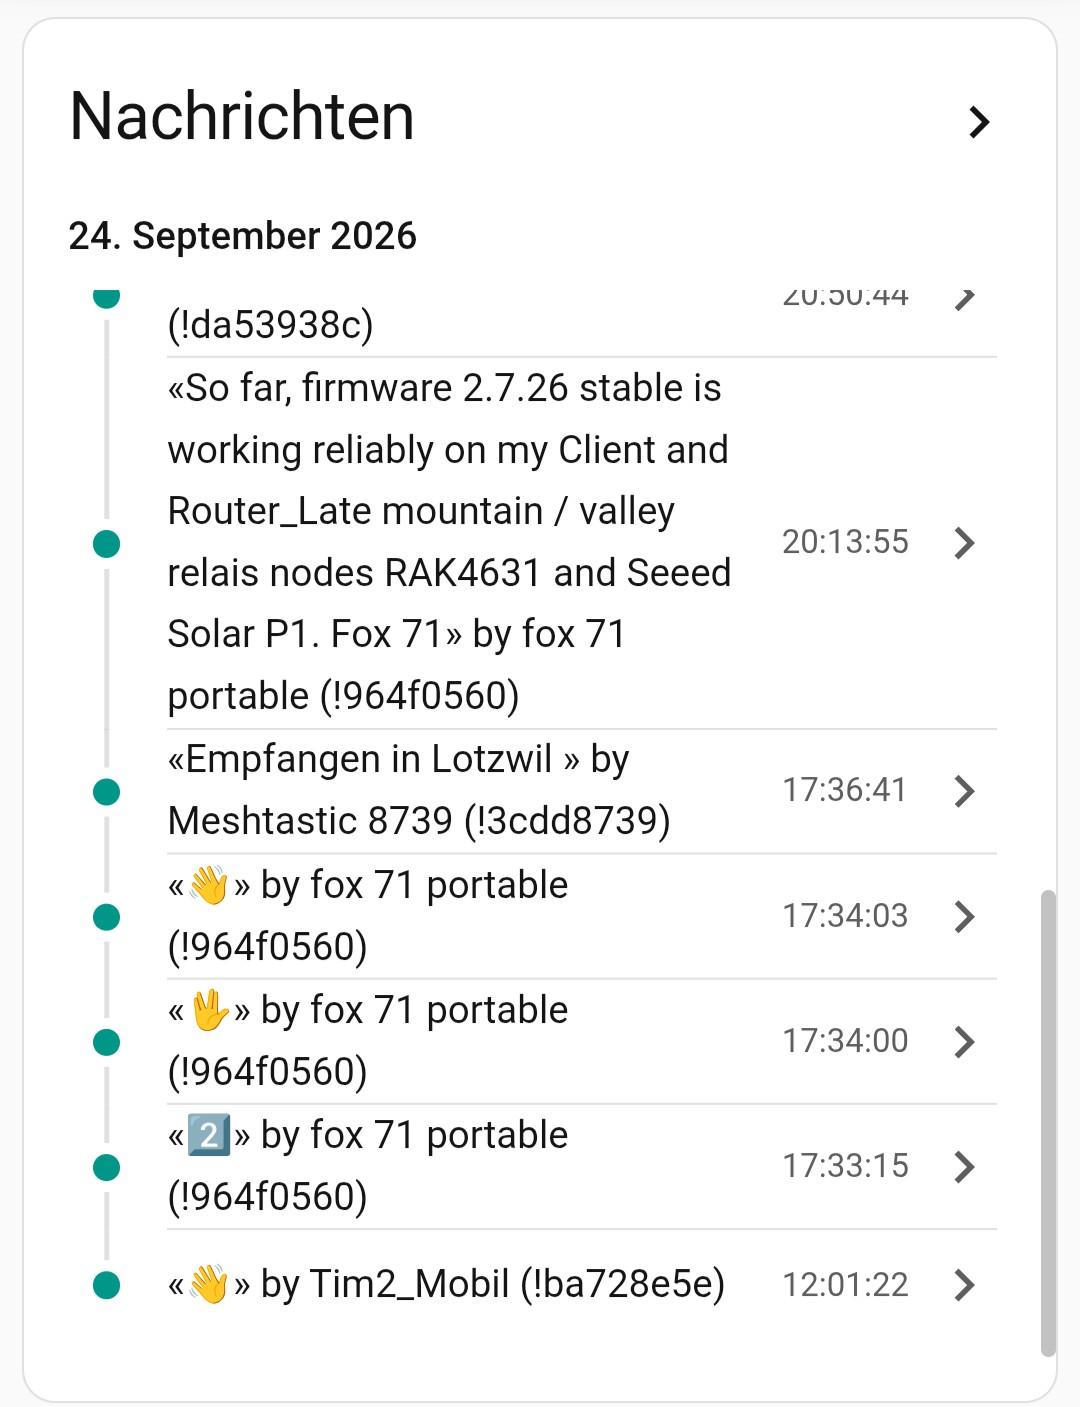The height and width of the screenshot is (1407, 1080).
Task: Click the timeline dot for firmware message
Action: pos(106,544)
